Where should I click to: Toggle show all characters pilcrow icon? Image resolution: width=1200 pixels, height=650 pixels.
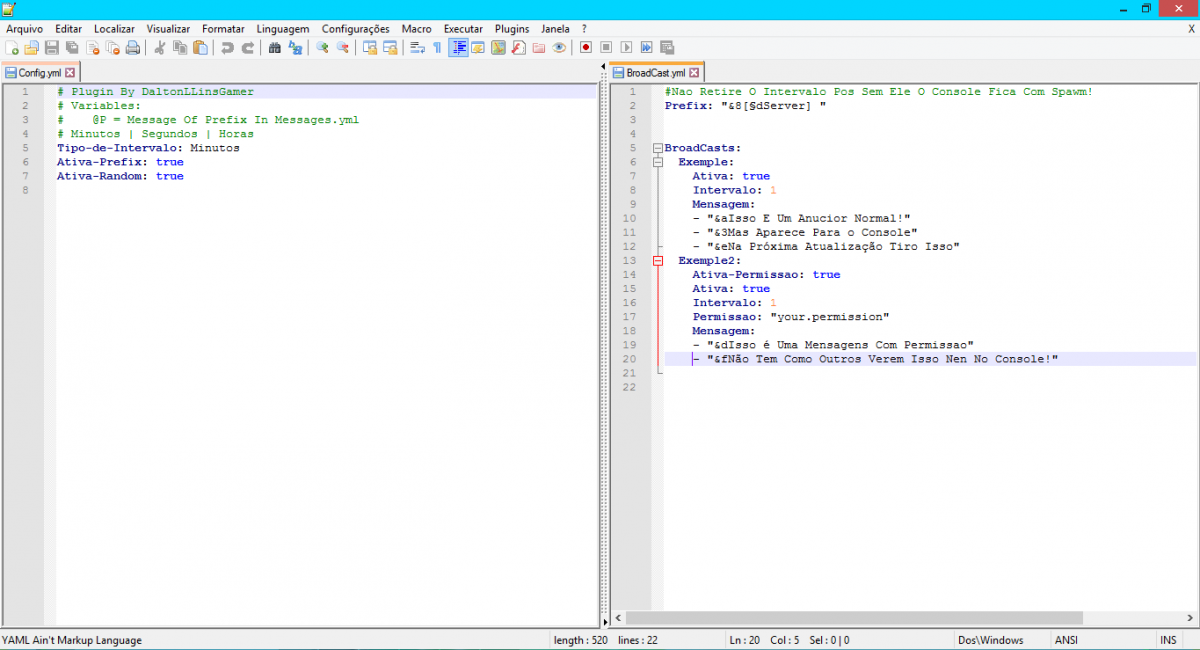coord(437,47)
